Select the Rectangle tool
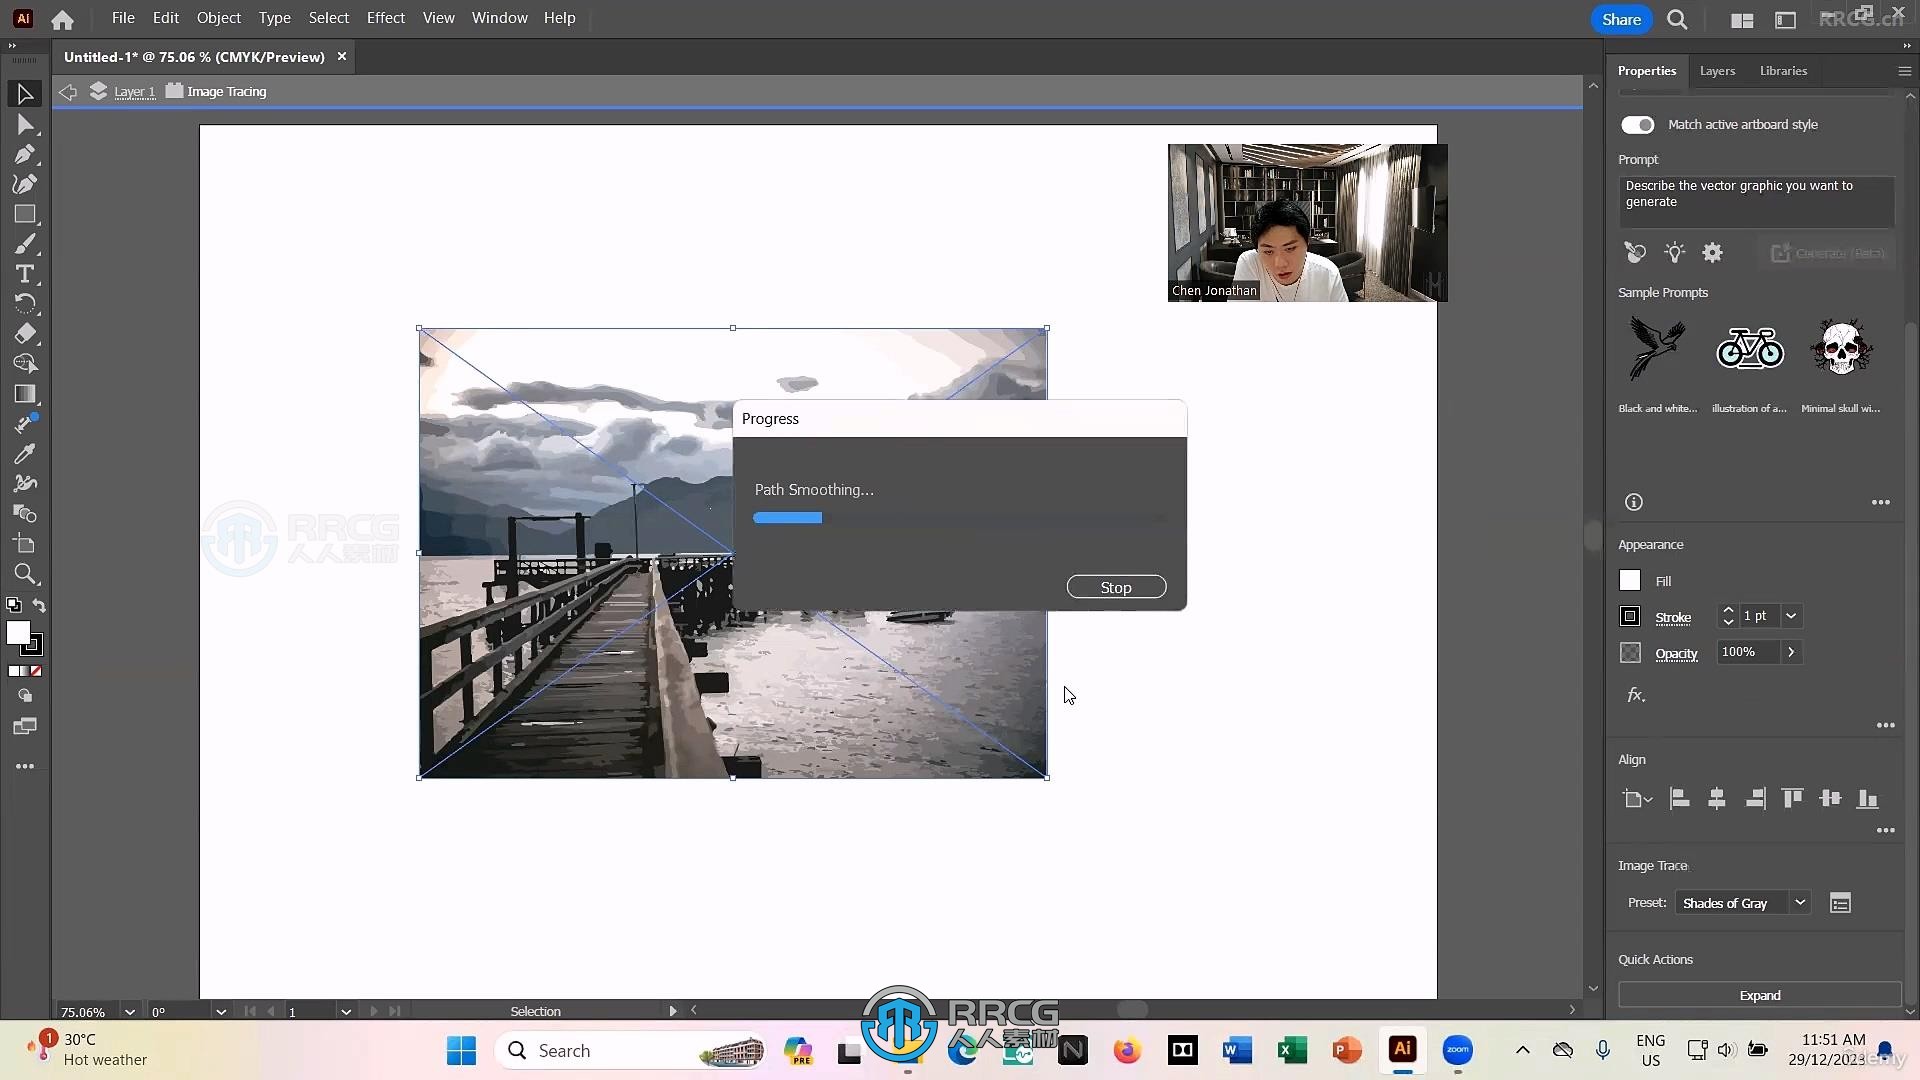The width and height of the screenshot is (1920, 1080). coord(25,214)
